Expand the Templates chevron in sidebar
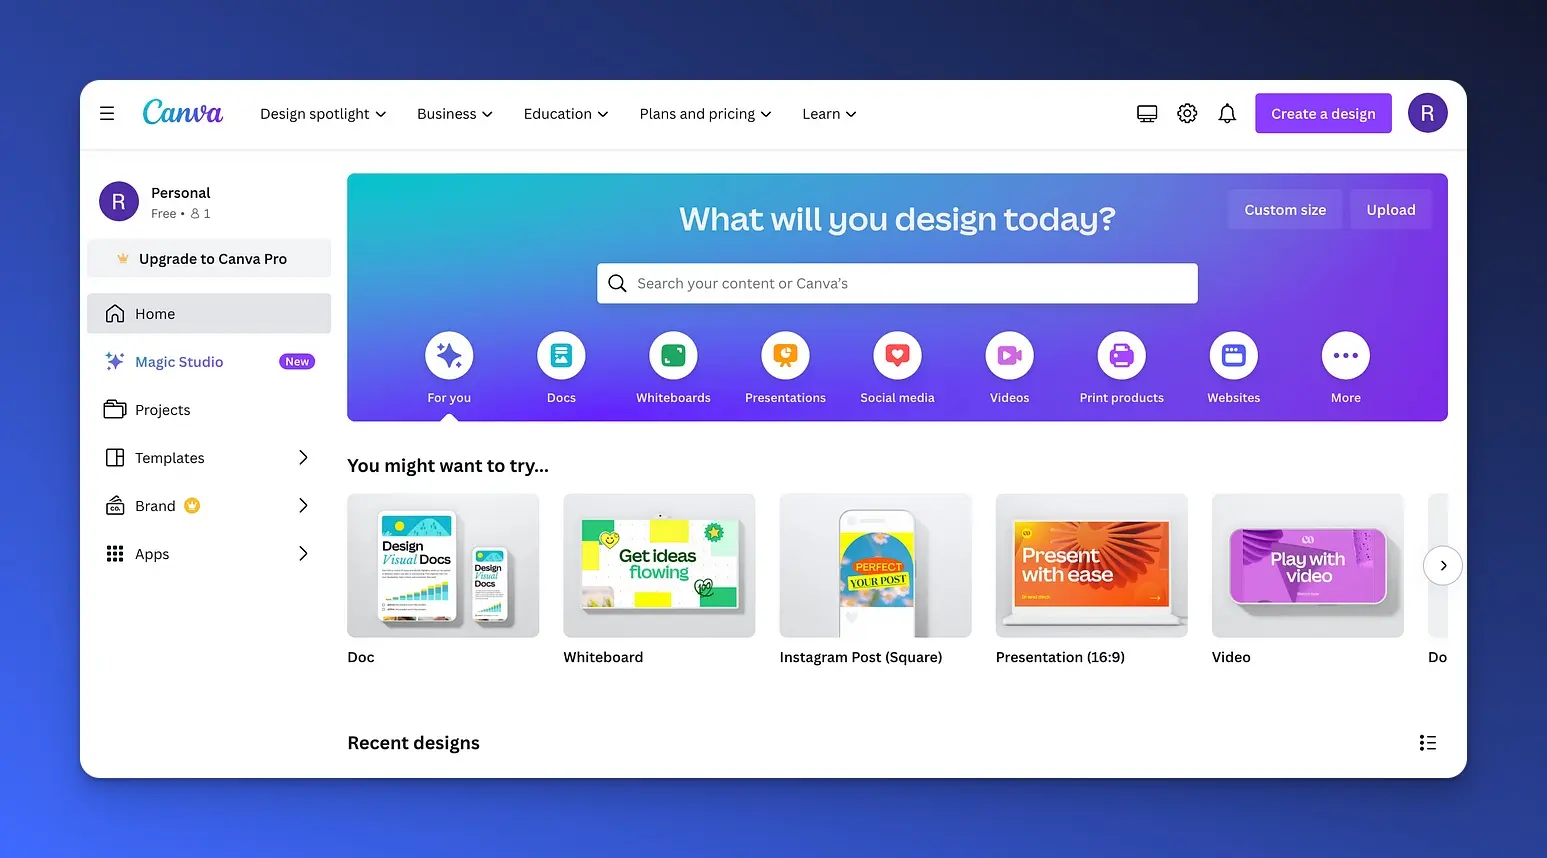1547x858 pixels. pyautogui.click(x=303, y=458)
